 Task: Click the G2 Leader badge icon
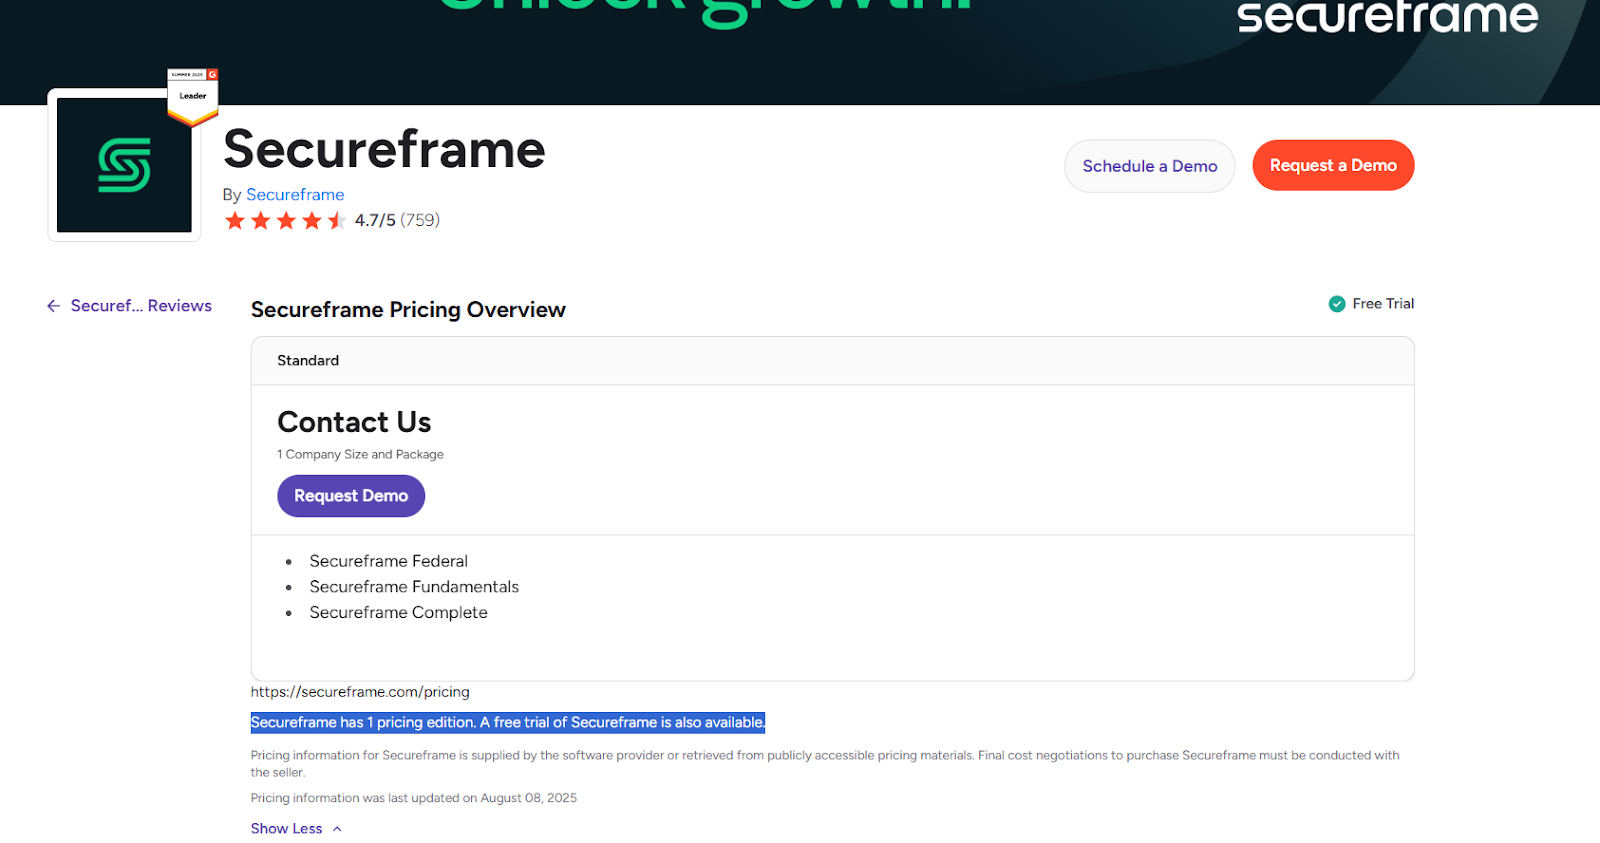(193, 97)
